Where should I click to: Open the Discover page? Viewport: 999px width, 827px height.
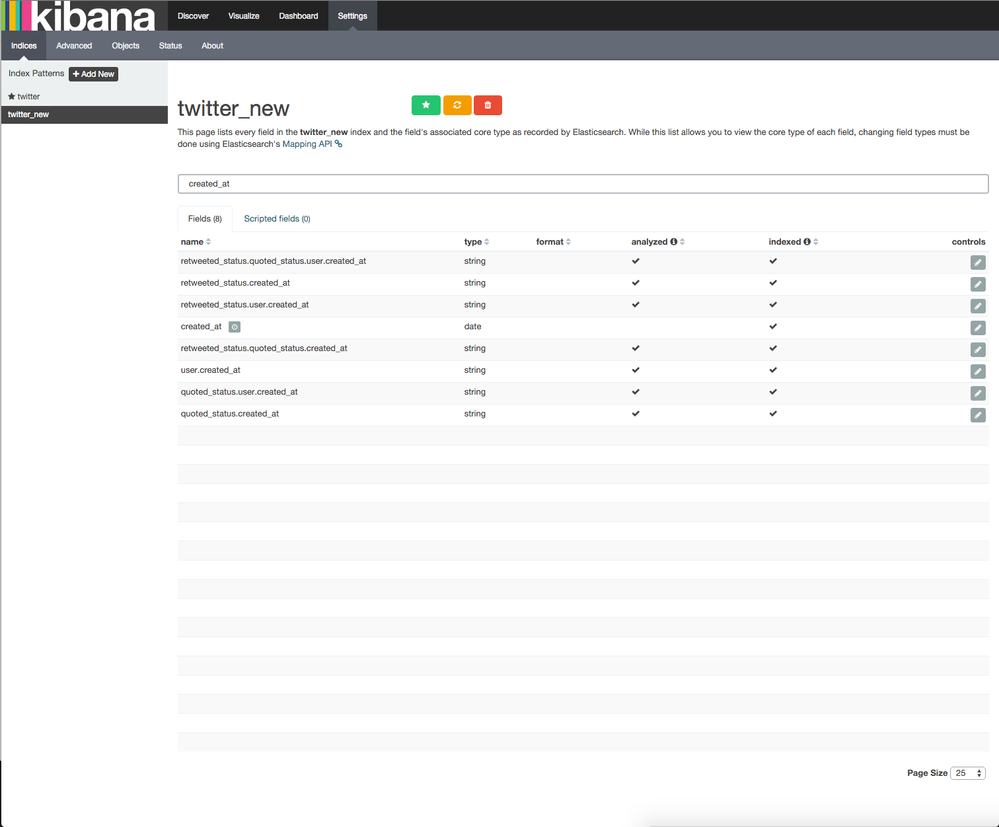point(192,15)
